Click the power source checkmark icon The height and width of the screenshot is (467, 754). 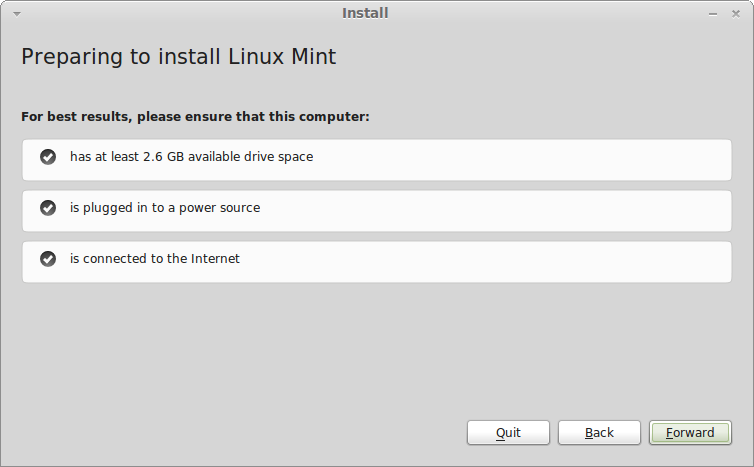point(48,208)
